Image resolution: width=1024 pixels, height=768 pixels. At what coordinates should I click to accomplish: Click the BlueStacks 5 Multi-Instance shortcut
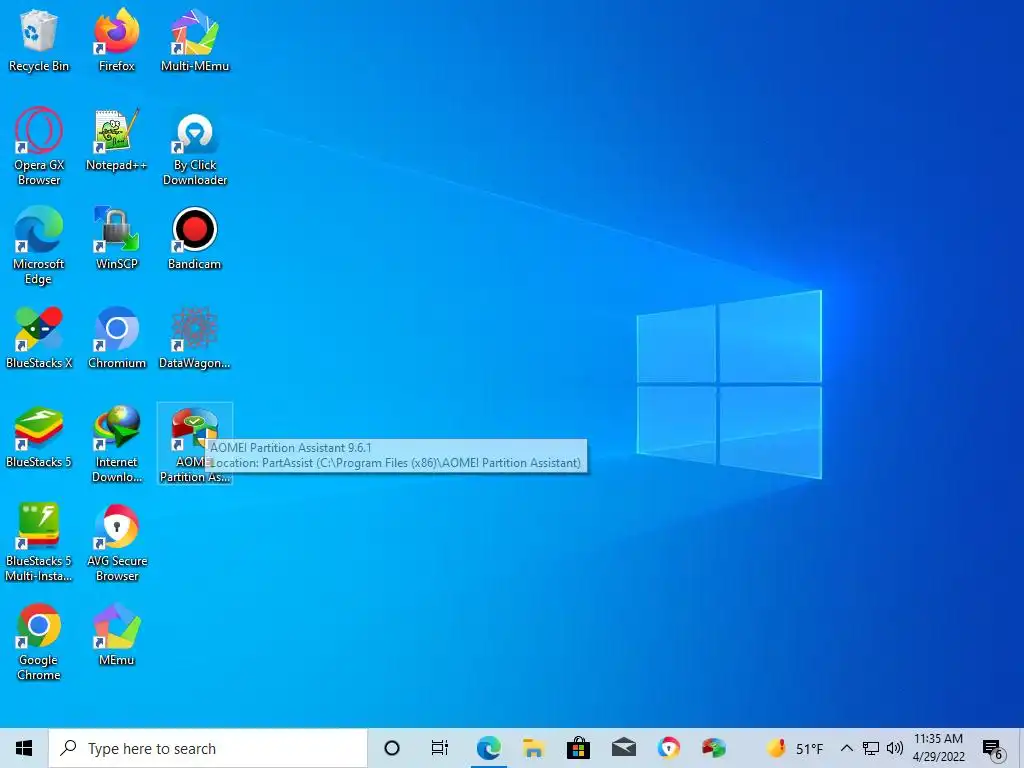point(39,543)
